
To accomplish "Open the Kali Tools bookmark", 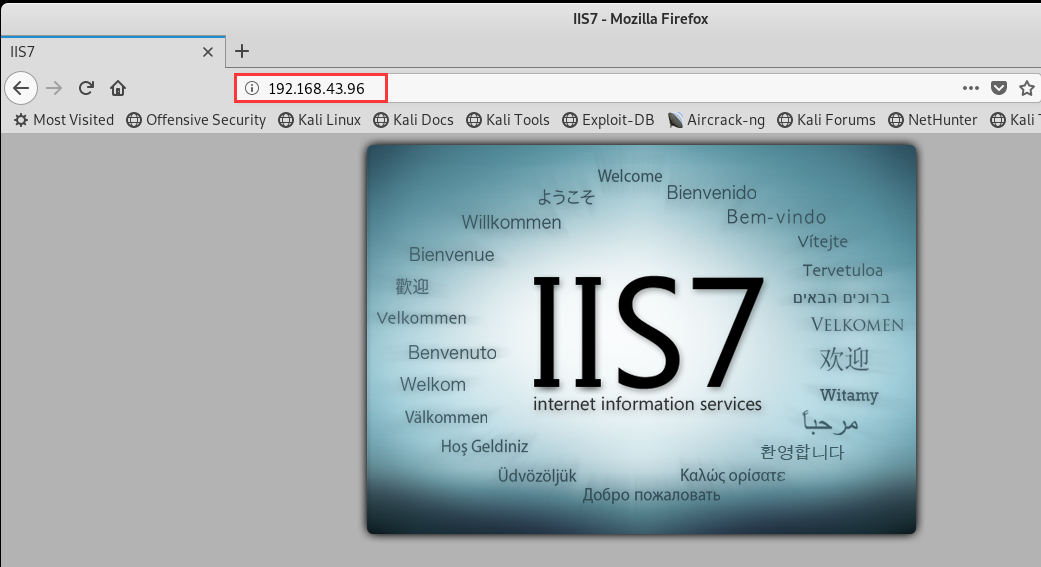I will 508,120.
